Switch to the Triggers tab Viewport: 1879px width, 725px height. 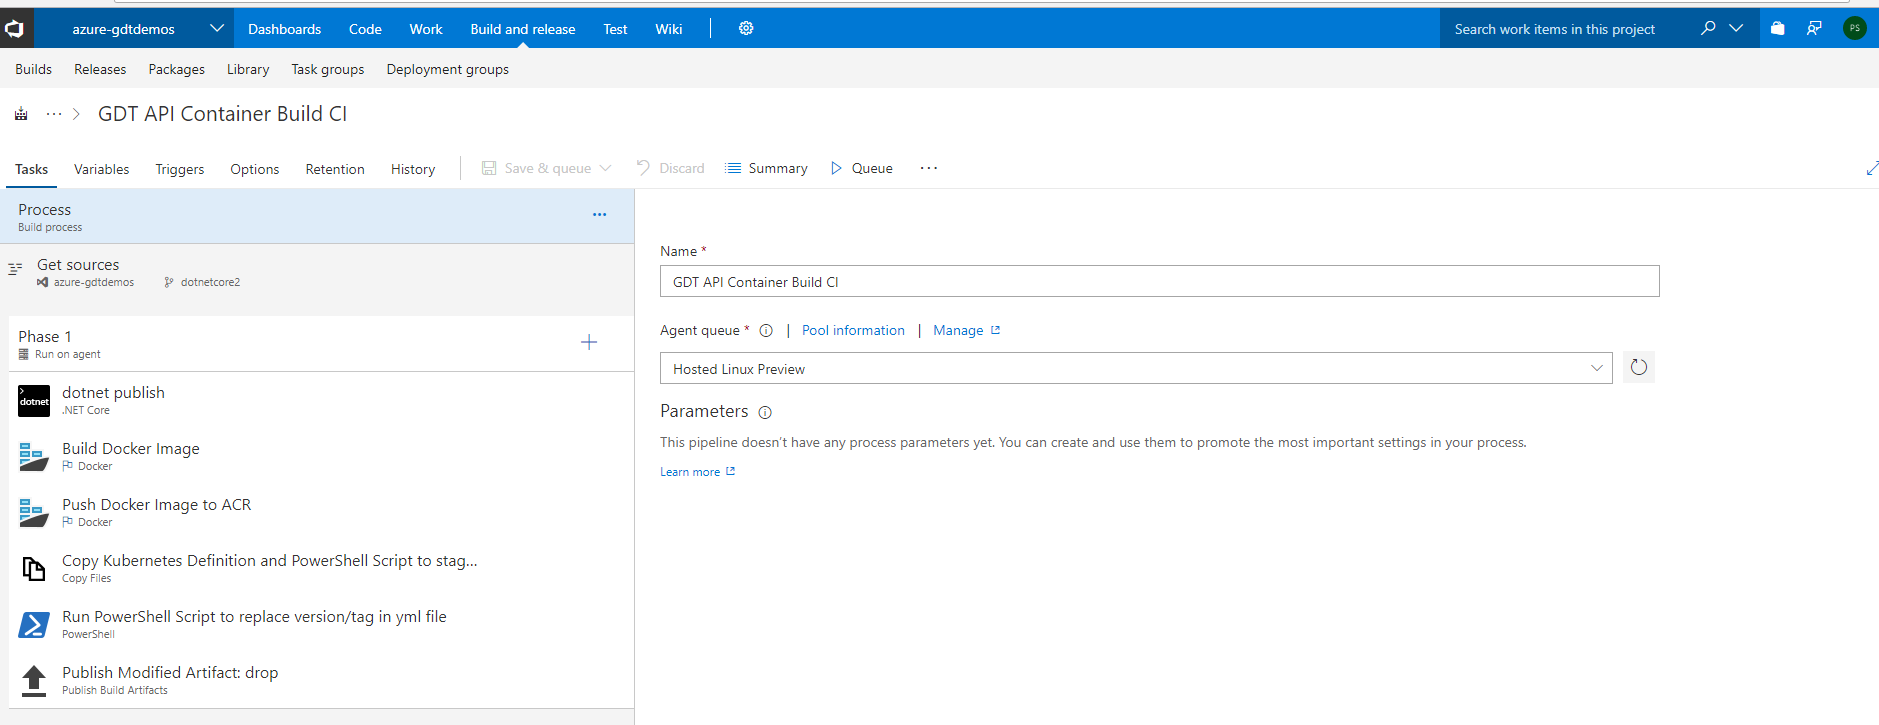180,169
